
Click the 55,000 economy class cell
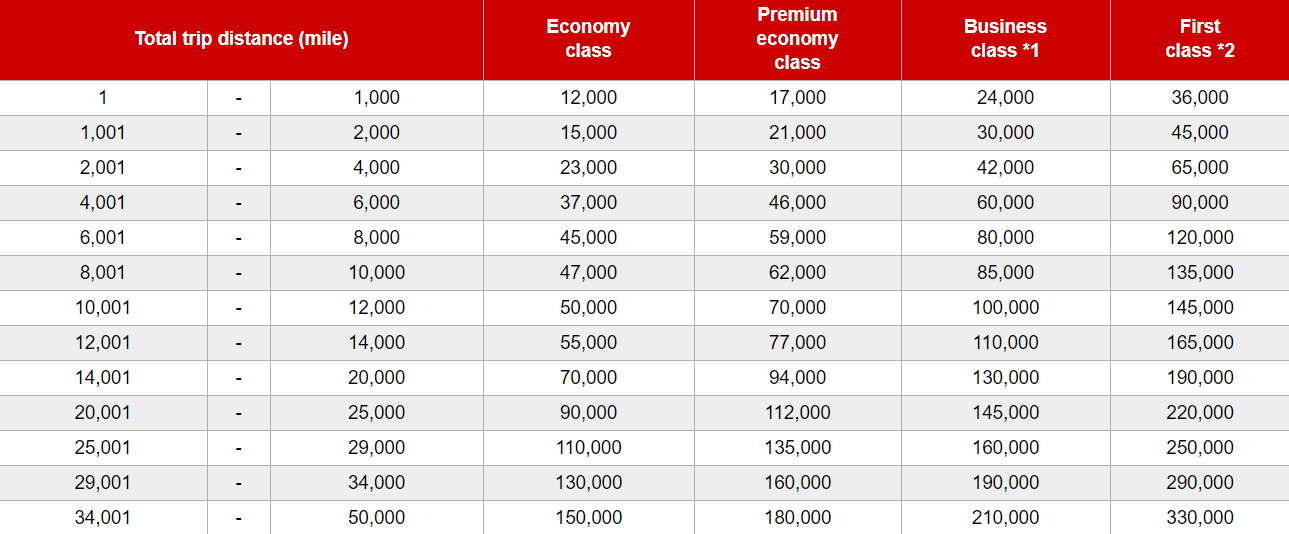click(x=588, y=343)
